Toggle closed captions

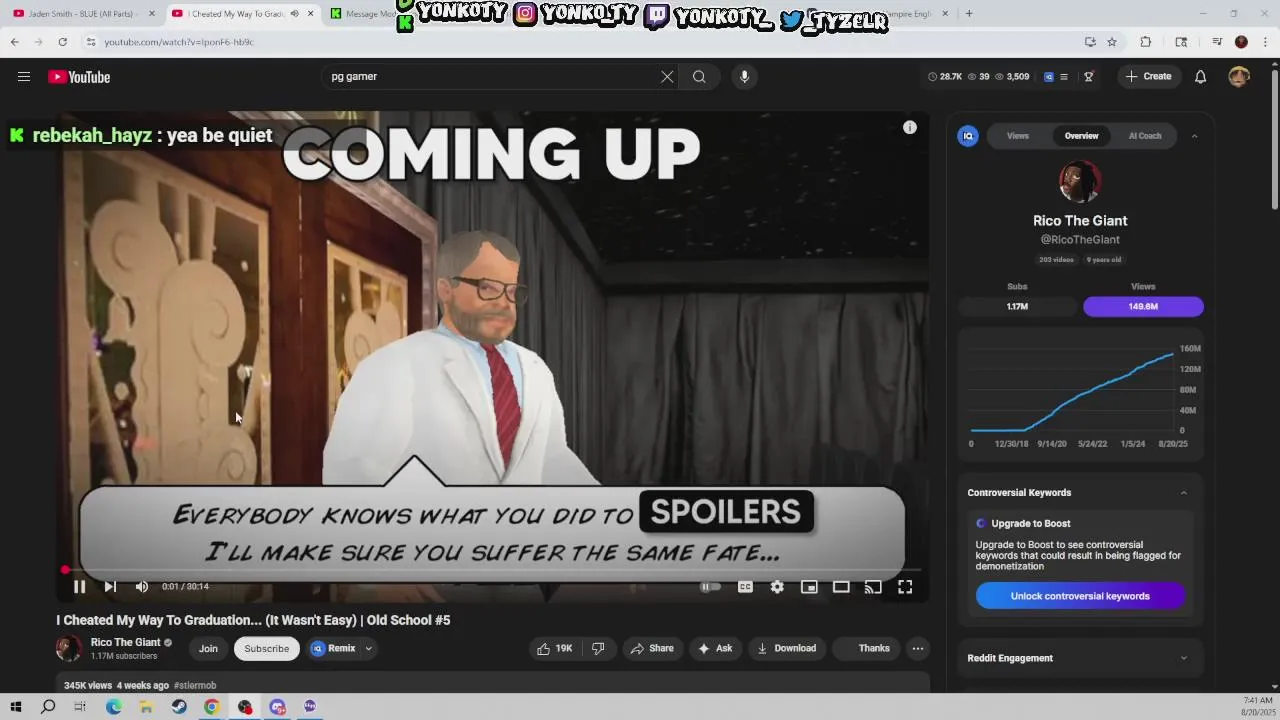pos(745,587)
